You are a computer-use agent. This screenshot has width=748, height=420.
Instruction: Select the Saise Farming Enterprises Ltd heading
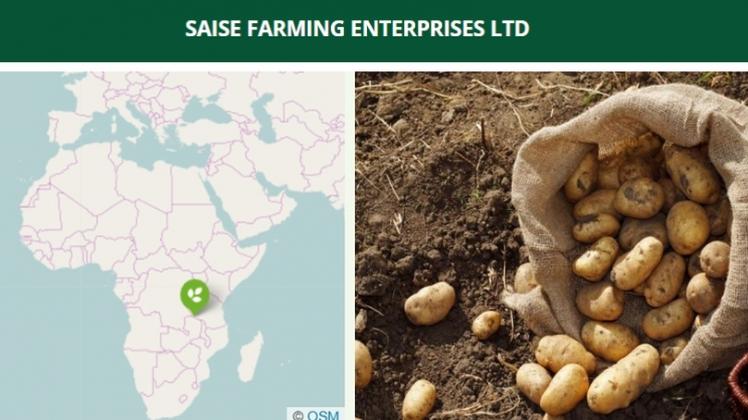357,28
